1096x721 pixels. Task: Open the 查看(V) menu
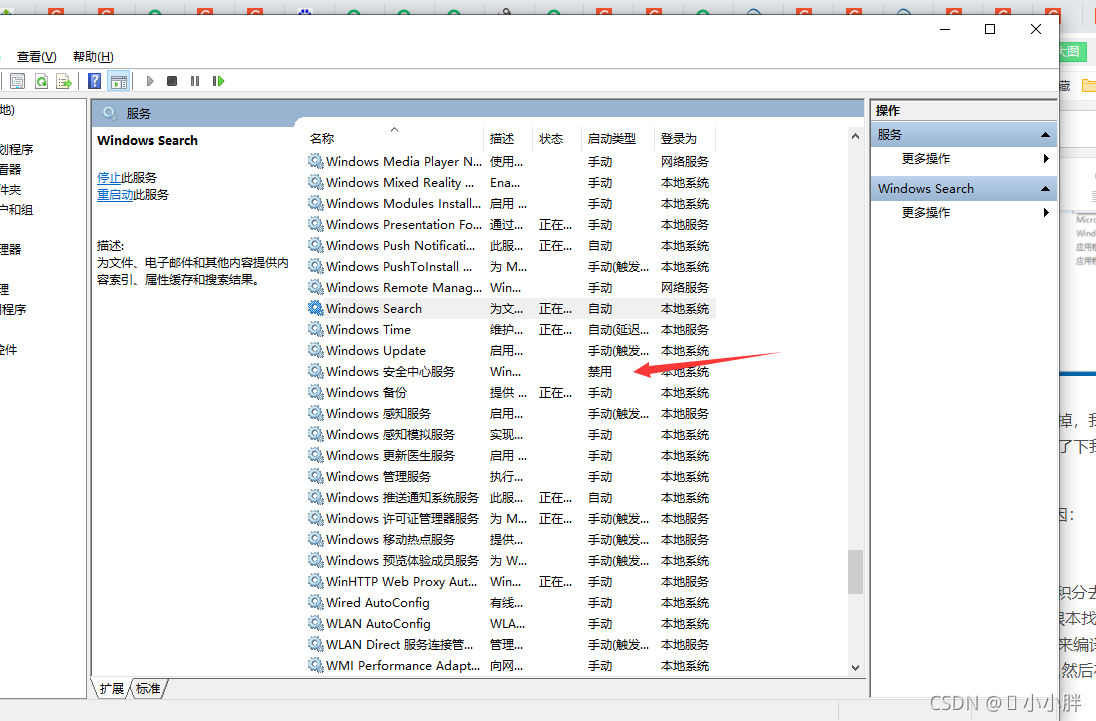(36, 57)
